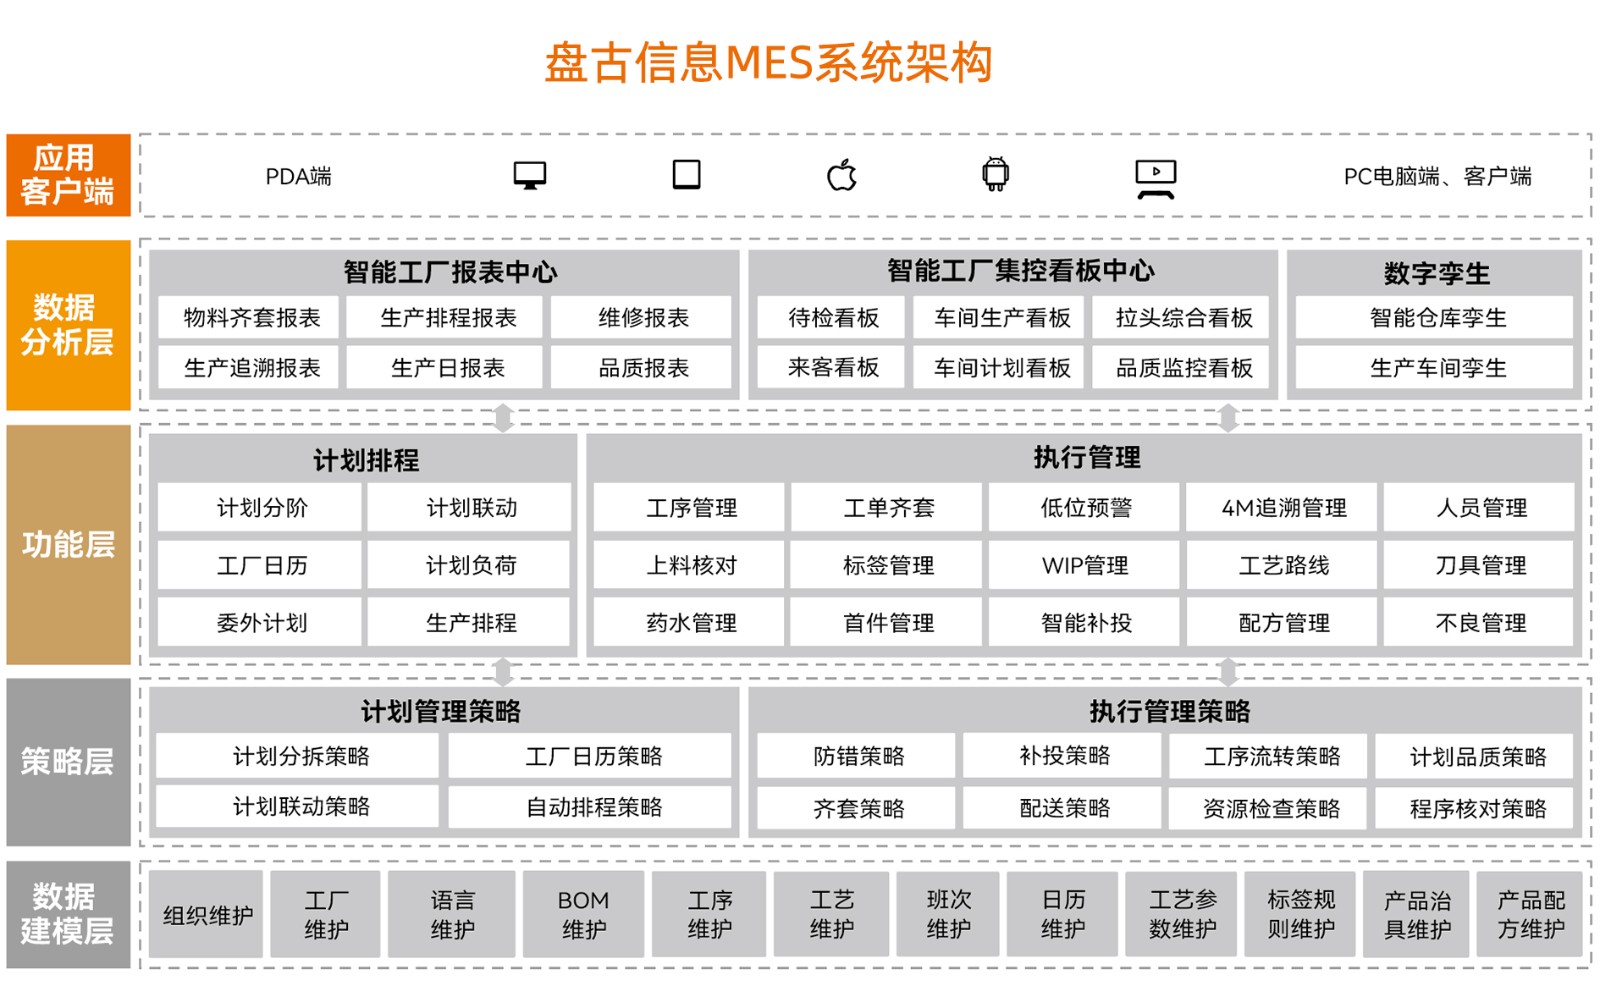Click the 防错策略 box
1600x1001 pixels.
coord(858,756)
